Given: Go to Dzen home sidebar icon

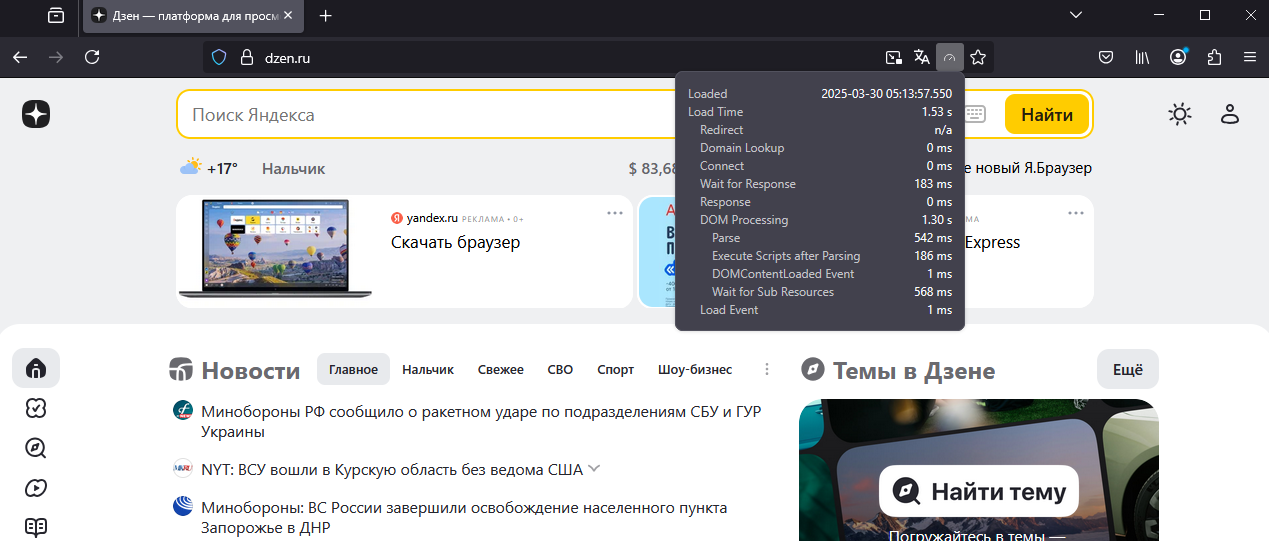Looking at the screenshot, I should pos(36,368).
